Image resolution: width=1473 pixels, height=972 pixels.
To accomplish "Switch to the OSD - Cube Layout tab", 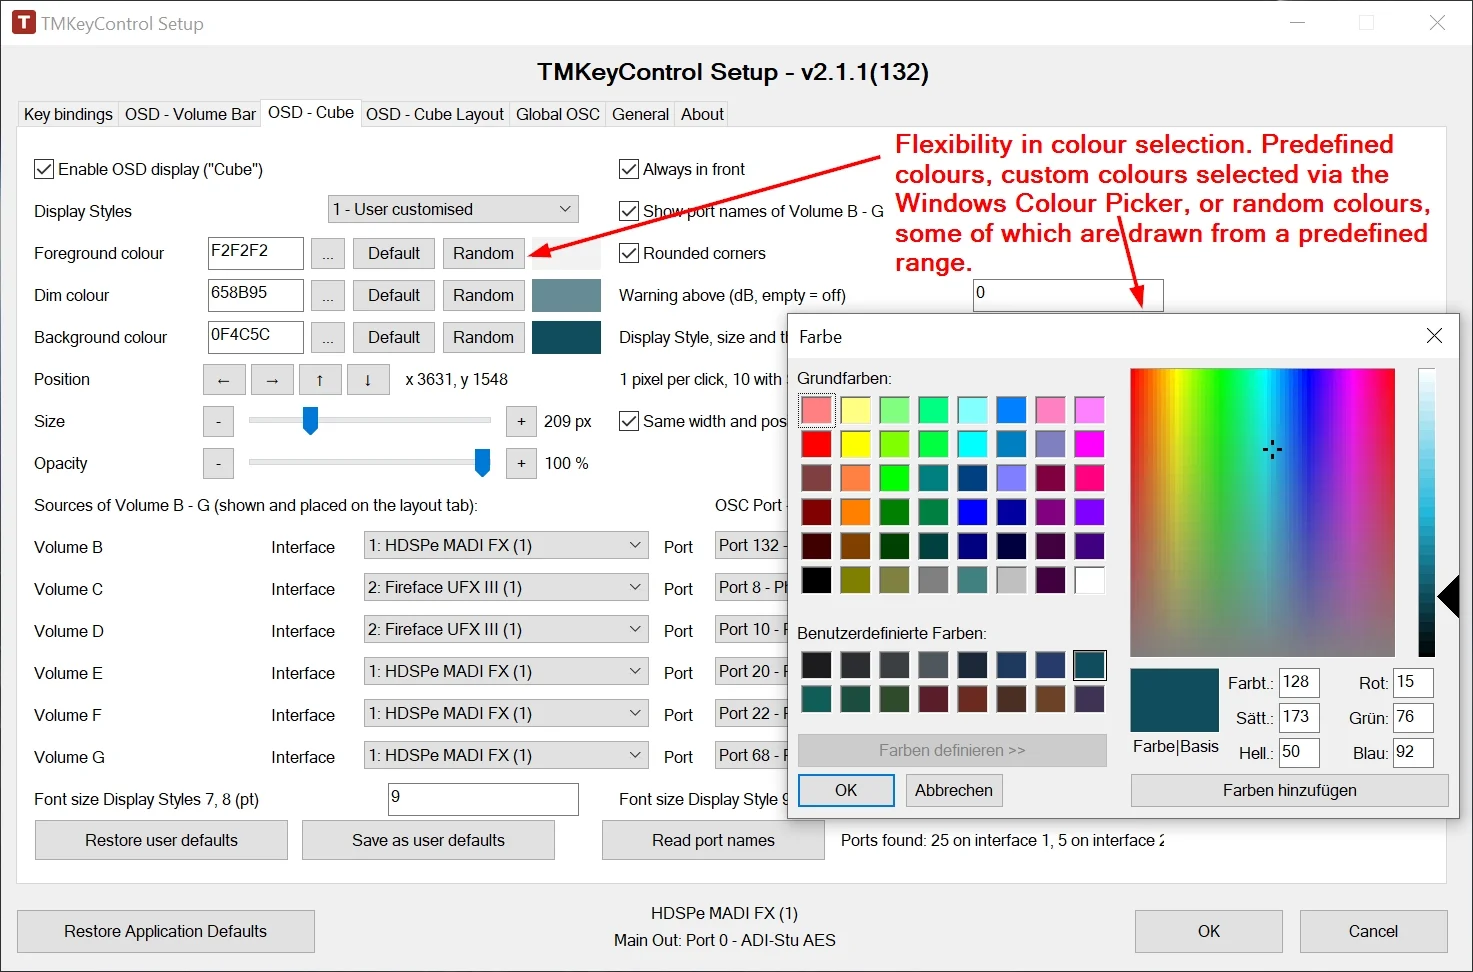I will pyautogui.click(x=435, y=114).
